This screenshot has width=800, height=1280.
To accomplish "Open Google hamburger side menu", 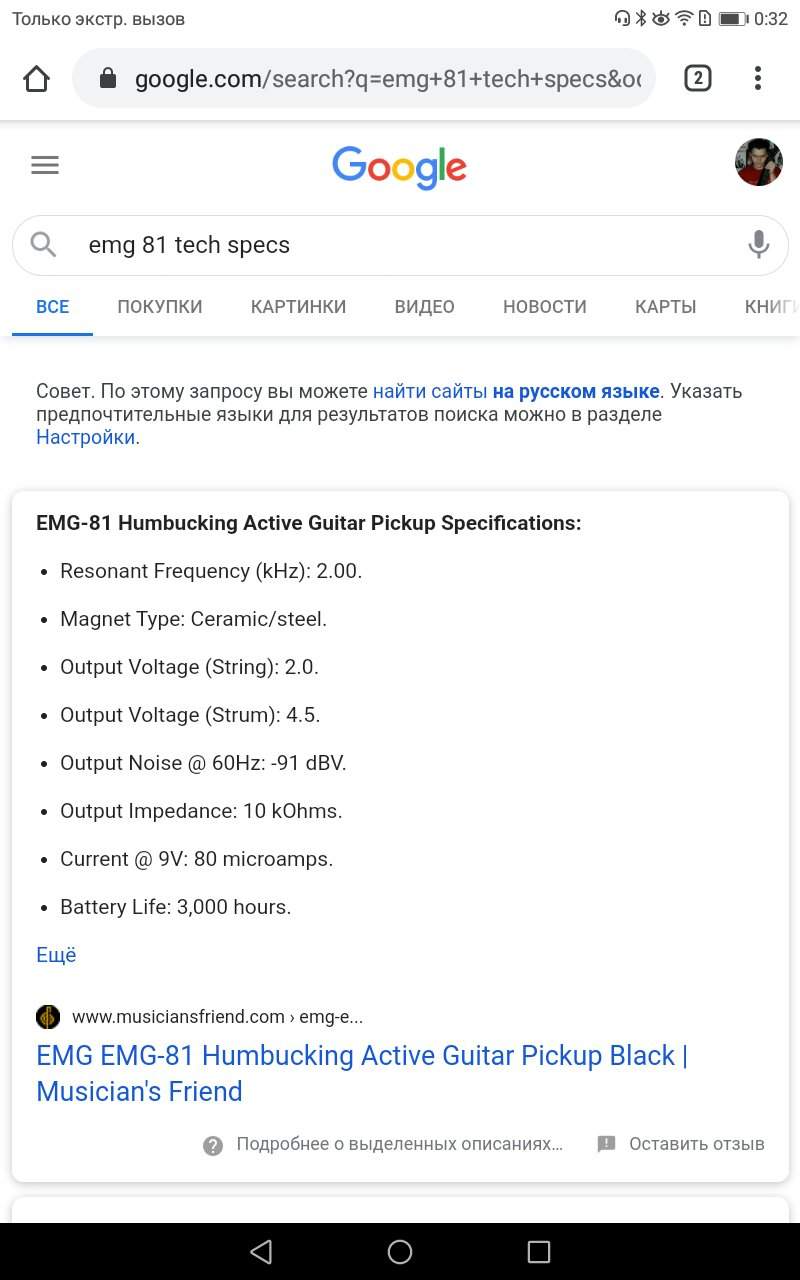I will [45, 166].
